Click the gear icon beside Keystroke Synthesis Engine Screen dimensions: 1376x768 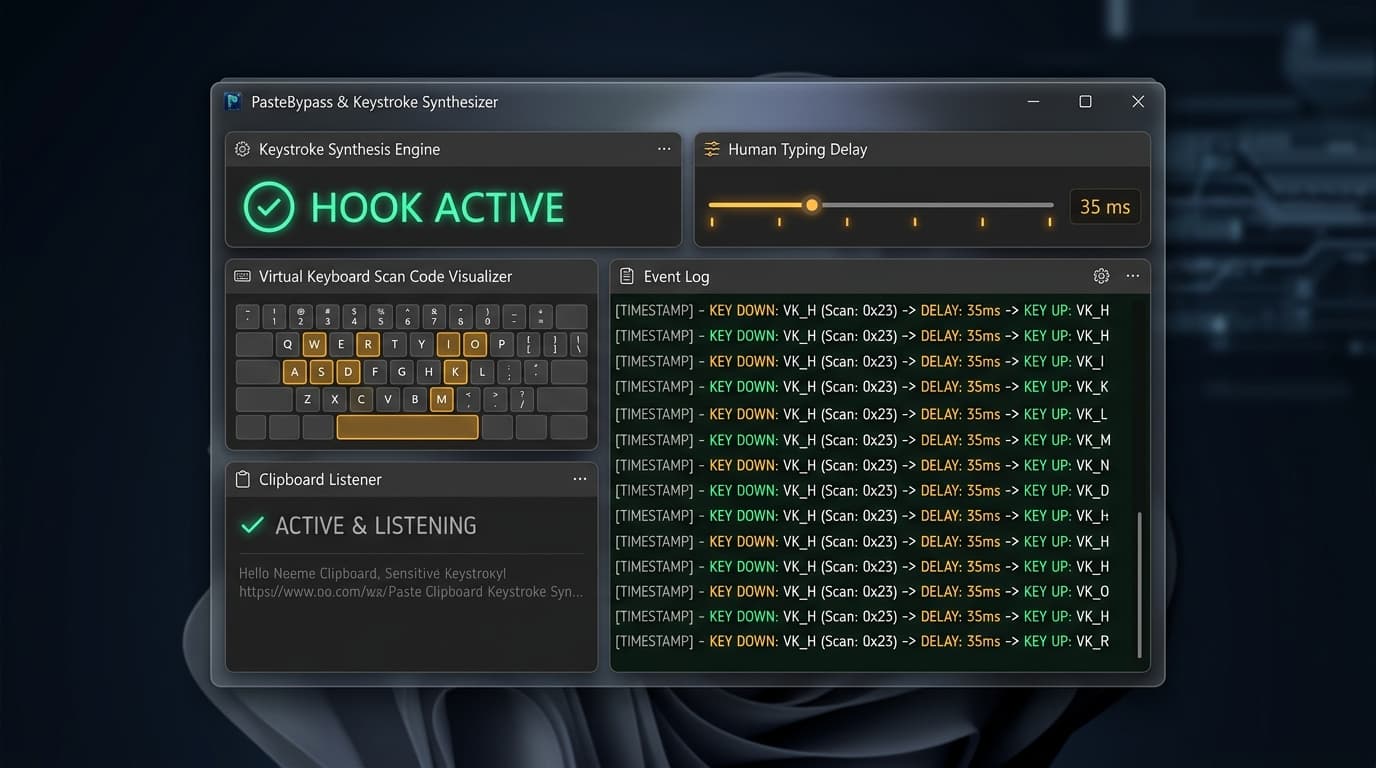[242, 149]
